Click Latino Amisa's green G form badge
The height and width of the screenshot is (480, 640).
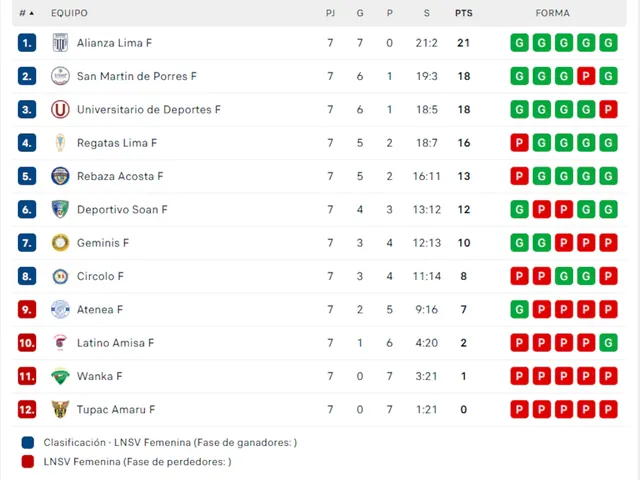tap(608, 343)
